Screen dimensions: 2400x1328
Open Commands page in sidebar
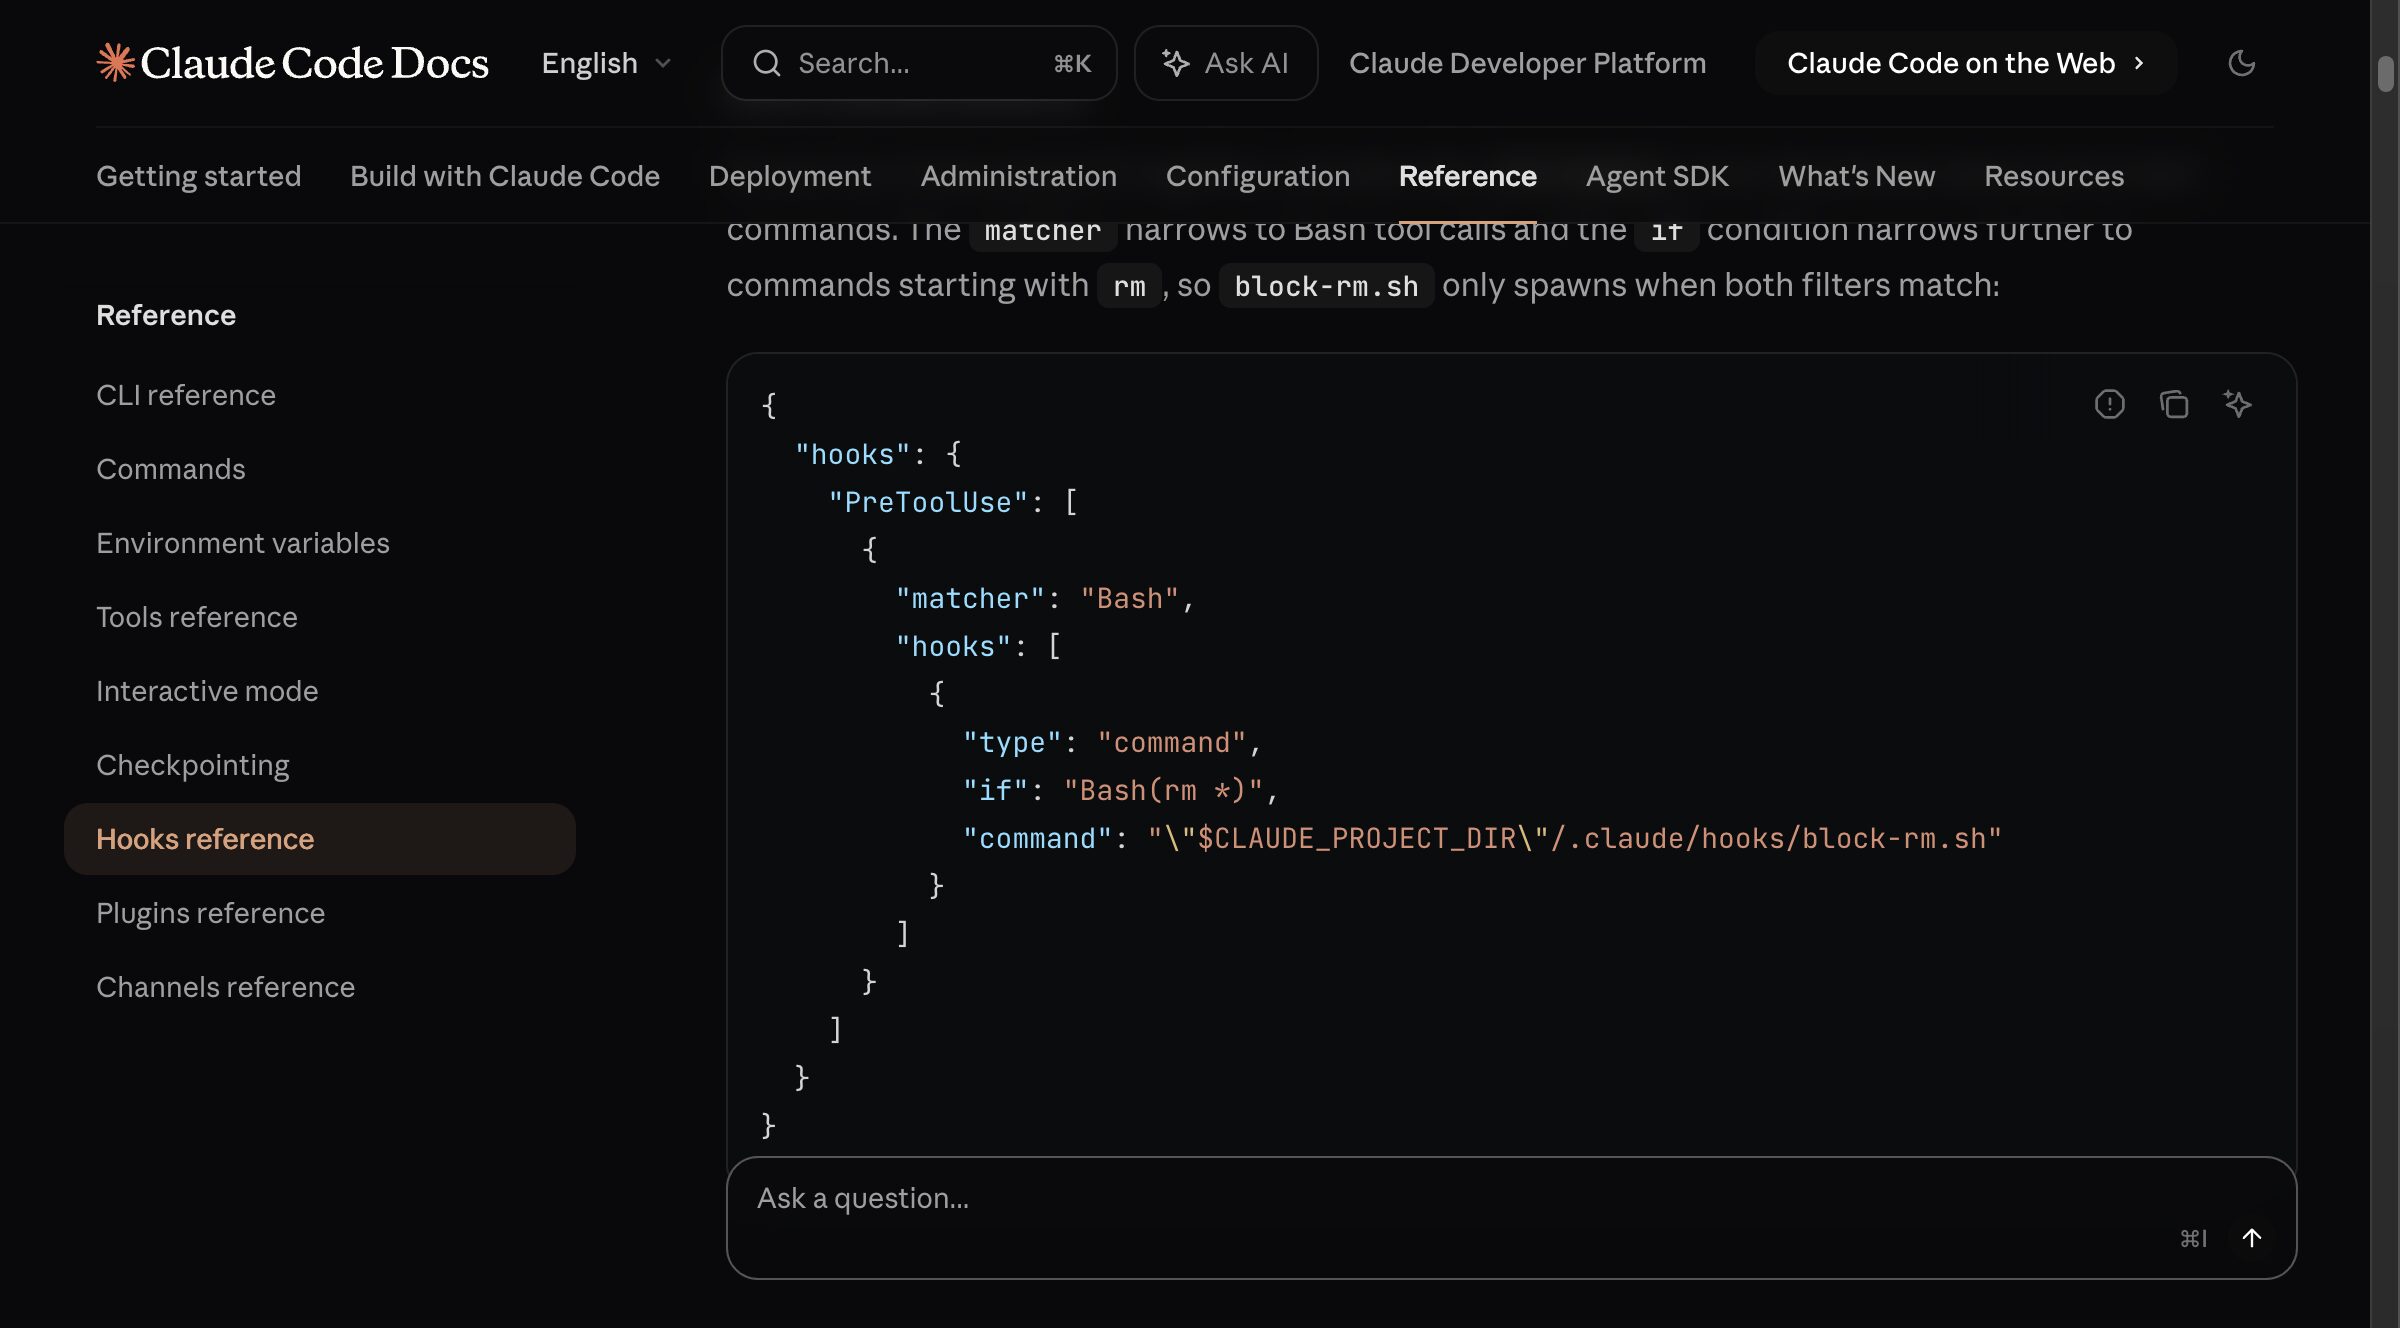click(x=171, y=469)
